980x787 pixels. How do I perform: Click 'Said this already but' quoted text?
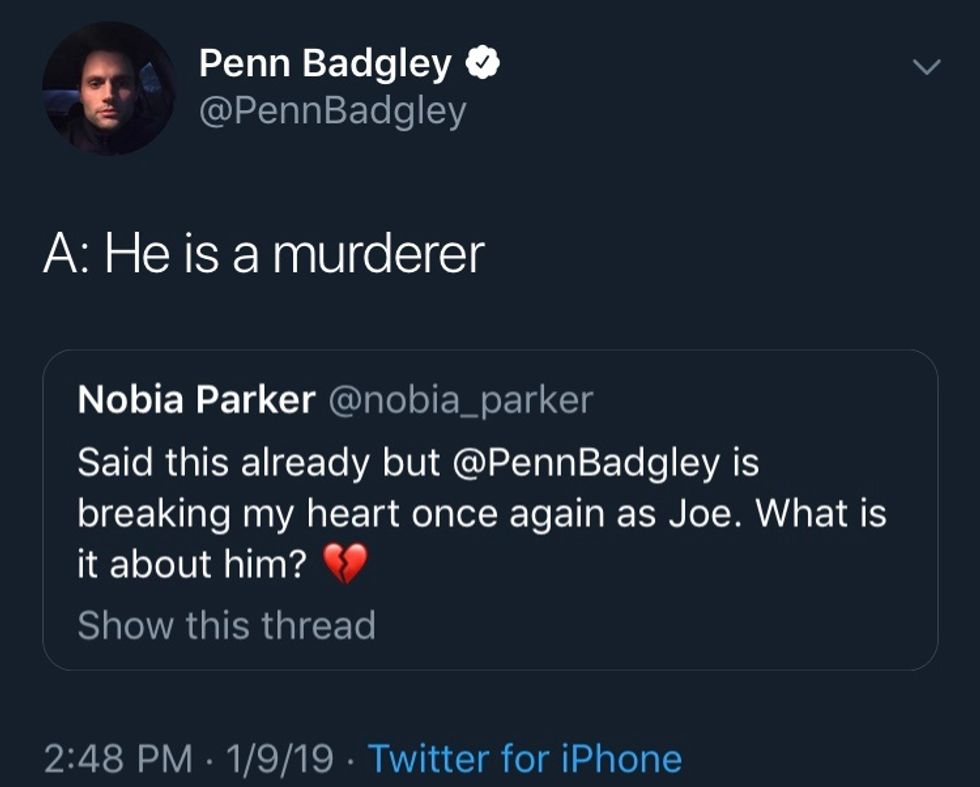[260, 463]
